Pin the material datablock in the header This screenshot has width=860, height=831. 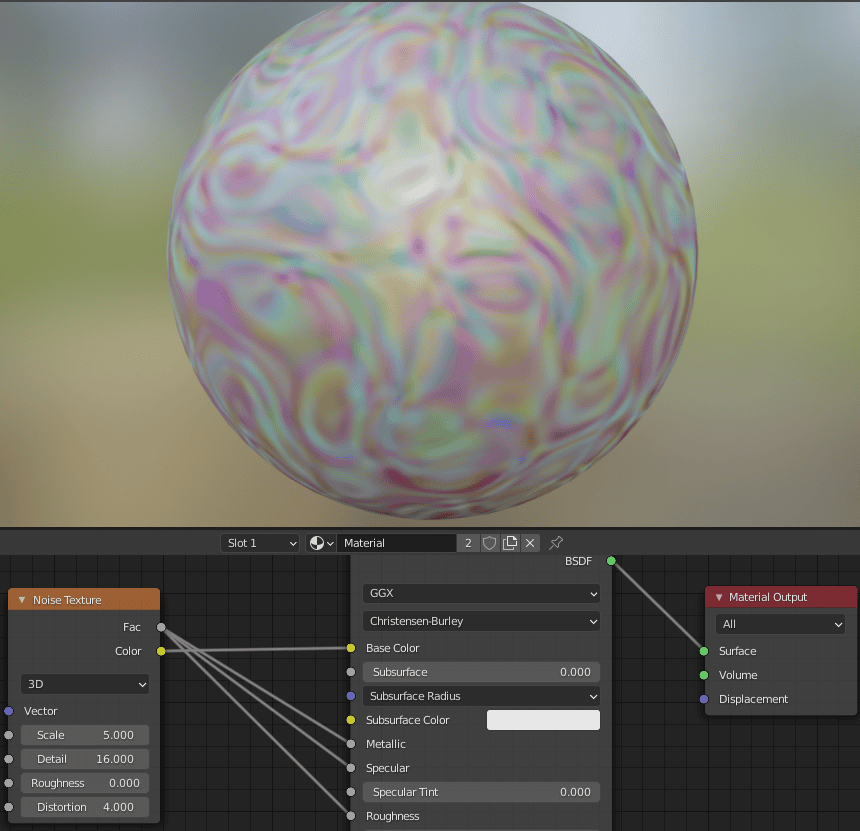point(556,543)
